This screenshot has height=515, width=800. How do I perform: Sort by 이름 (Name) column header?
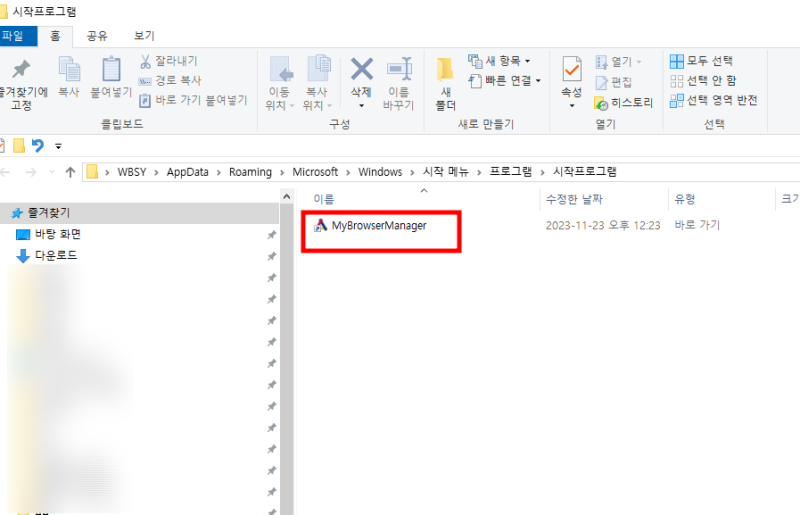click(x=323, y=199)
